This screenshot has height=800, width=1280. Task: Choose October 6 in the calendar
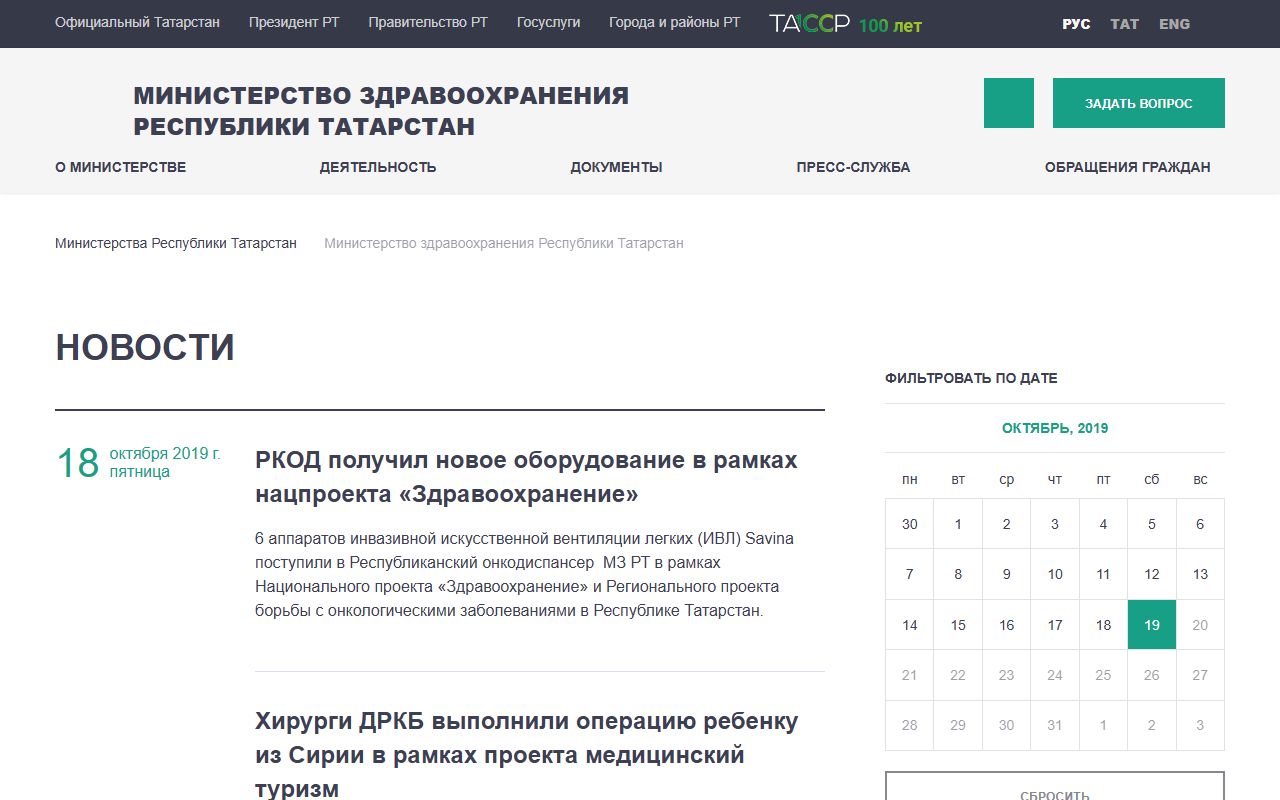click(1200, 524)
